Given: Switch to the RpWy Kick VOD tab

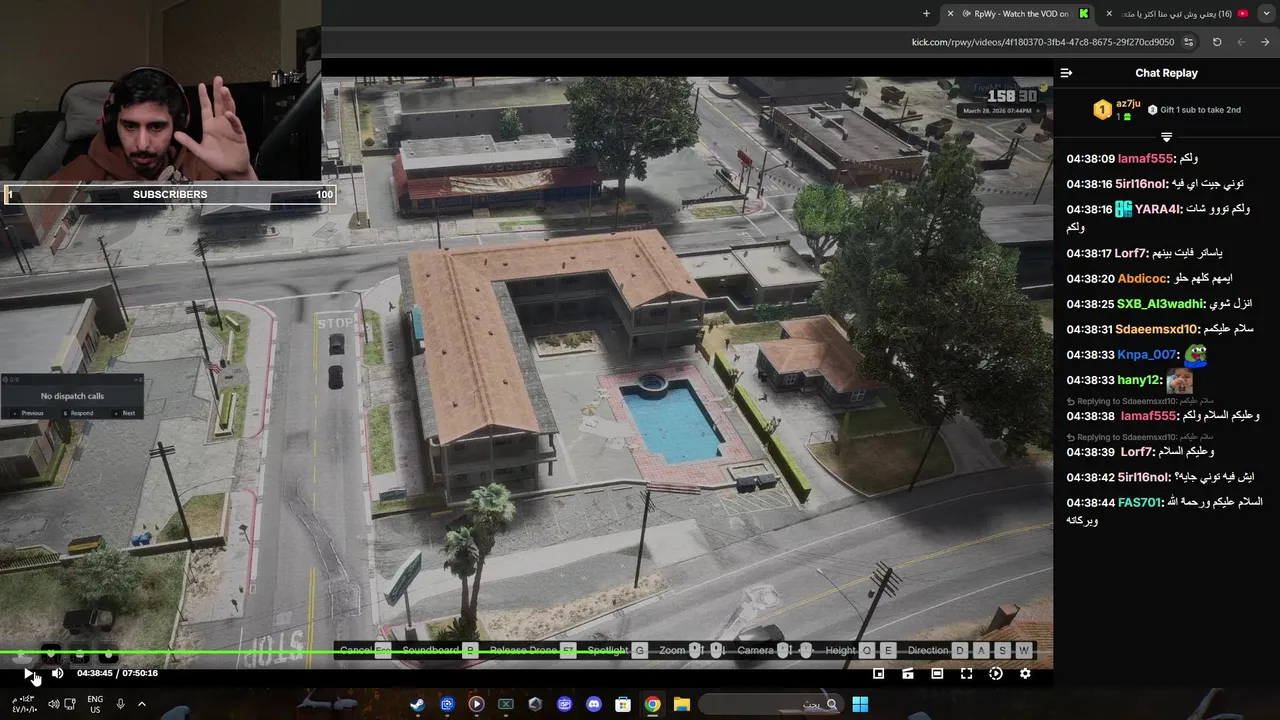Looking at the screenshot, I should pyautogui.click(x=1020, y=14).
